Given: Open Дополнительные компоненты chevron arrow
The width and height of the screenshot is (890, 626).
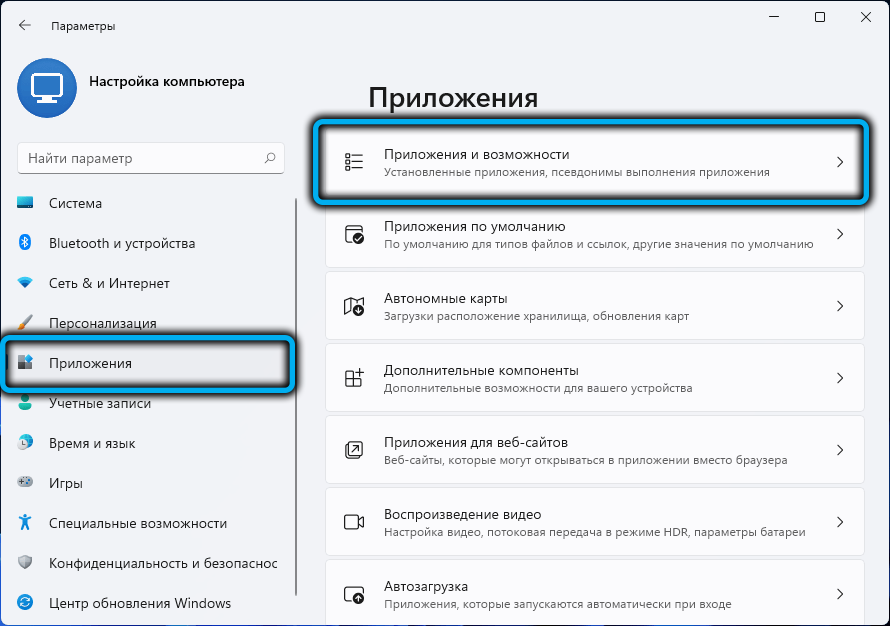Looking at the screenshot, I should [840, 378].
